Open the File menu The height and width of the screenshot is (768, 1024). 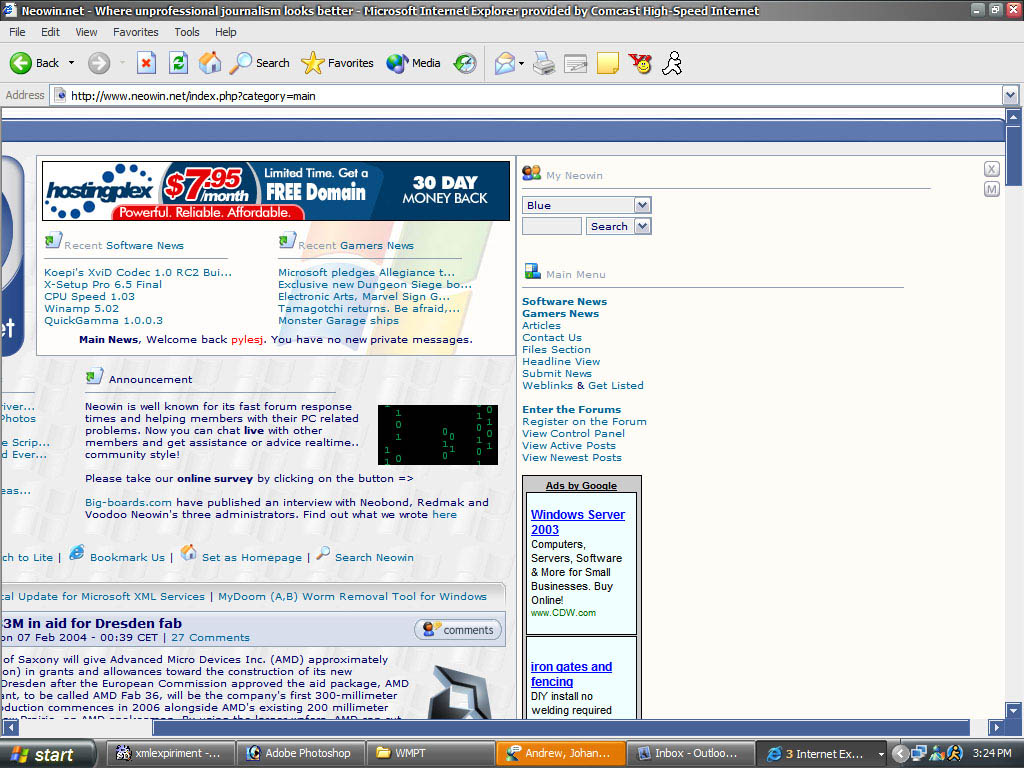coord(17,32)
